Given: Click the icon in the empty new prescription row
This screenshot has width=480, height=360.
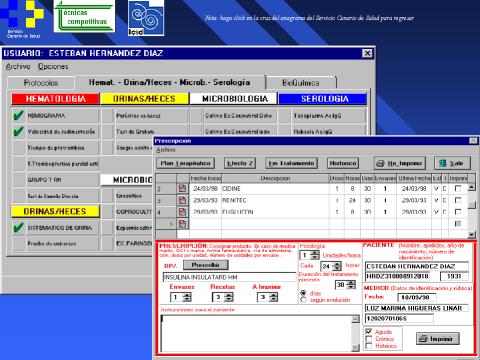Looking at the screenshot, I should click(x=182, y=224).
